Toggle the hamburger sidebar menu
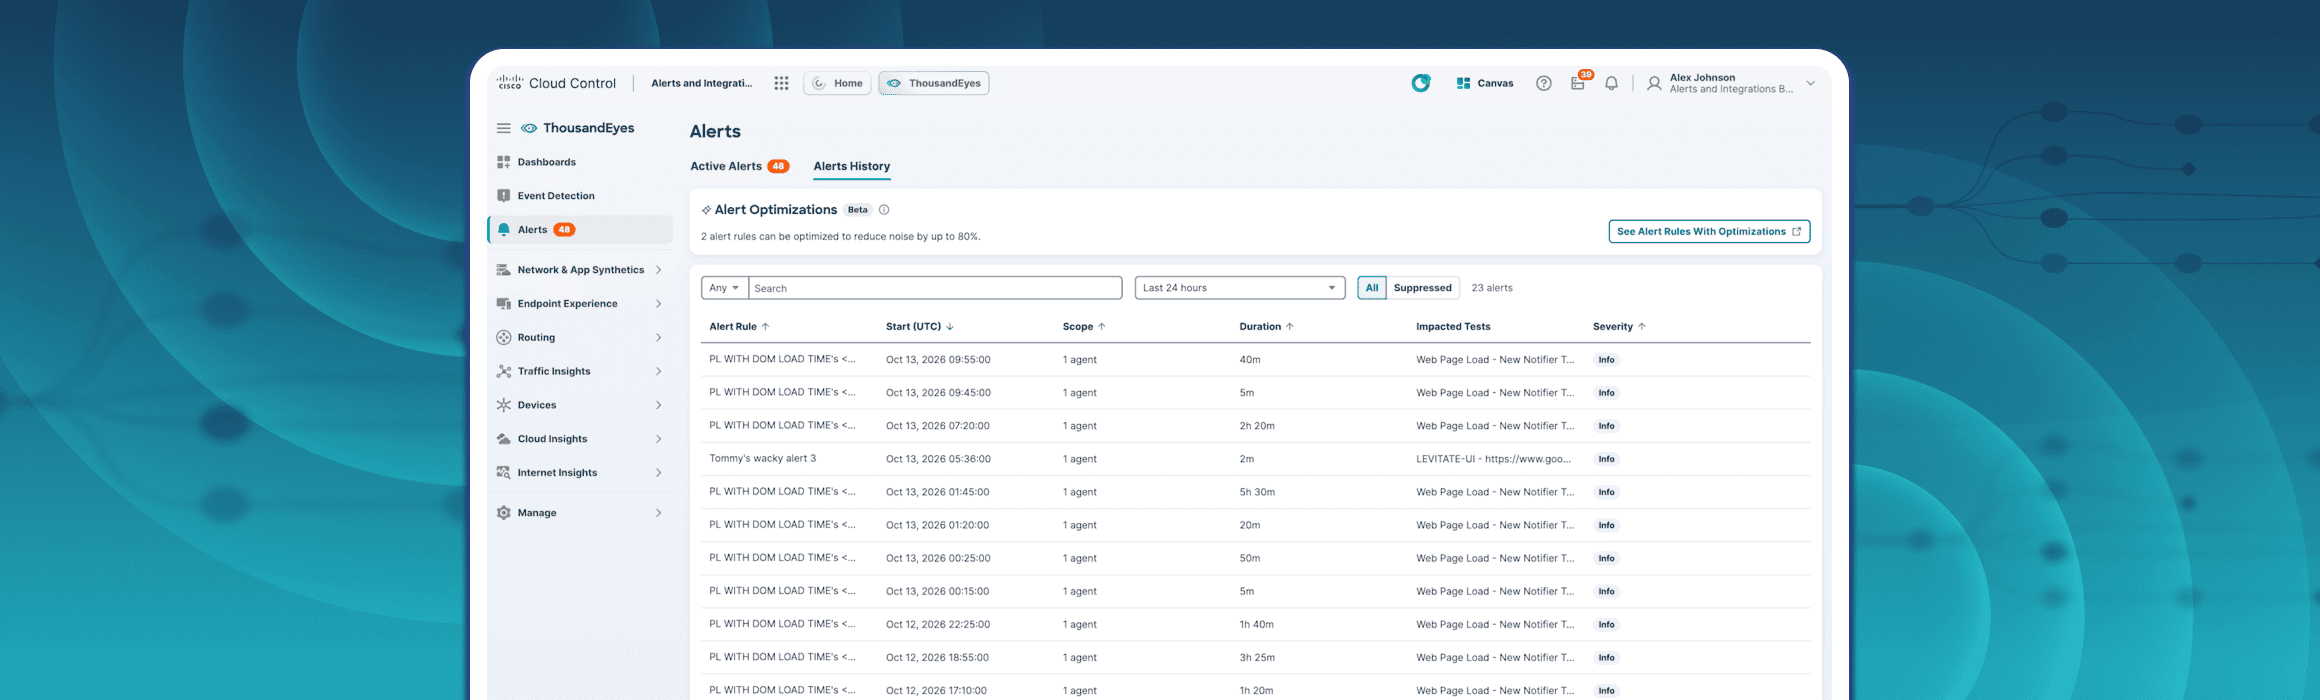This screenshot has height=700, width=2320. (x=504, y=128)
